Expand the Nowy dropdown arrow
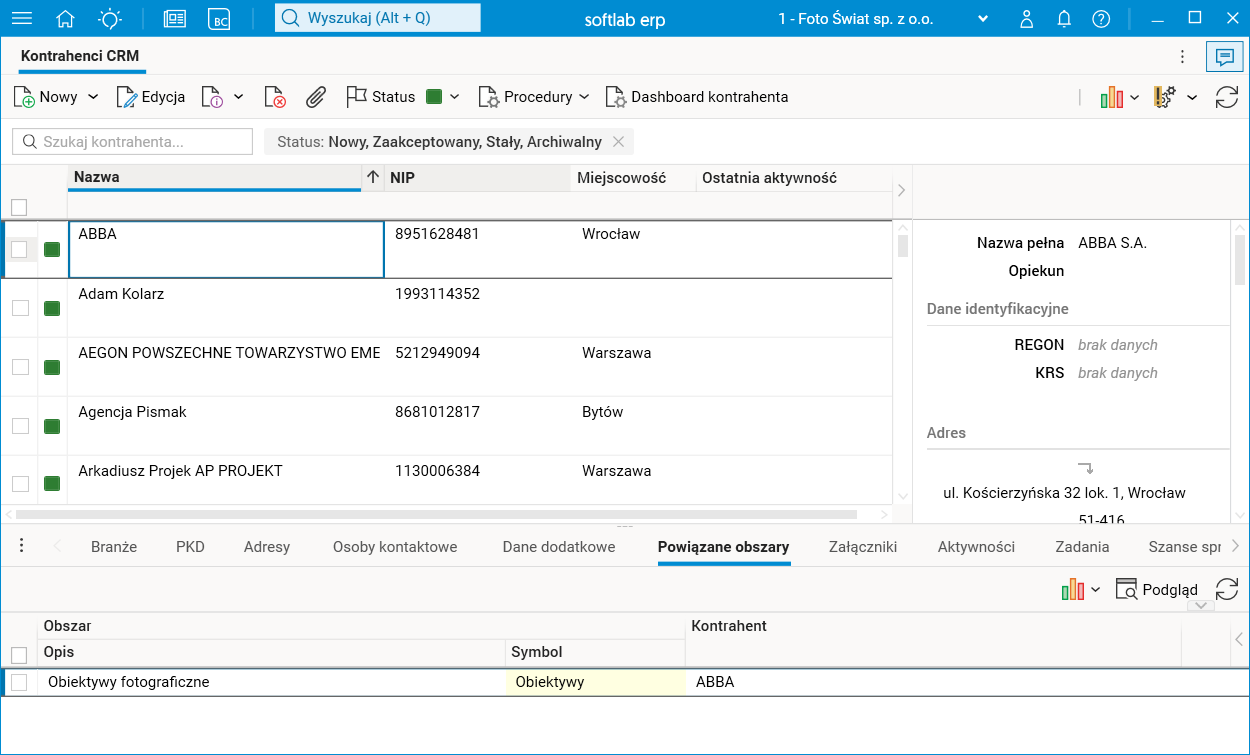The image size is (1250, 755). coord(93,97)
